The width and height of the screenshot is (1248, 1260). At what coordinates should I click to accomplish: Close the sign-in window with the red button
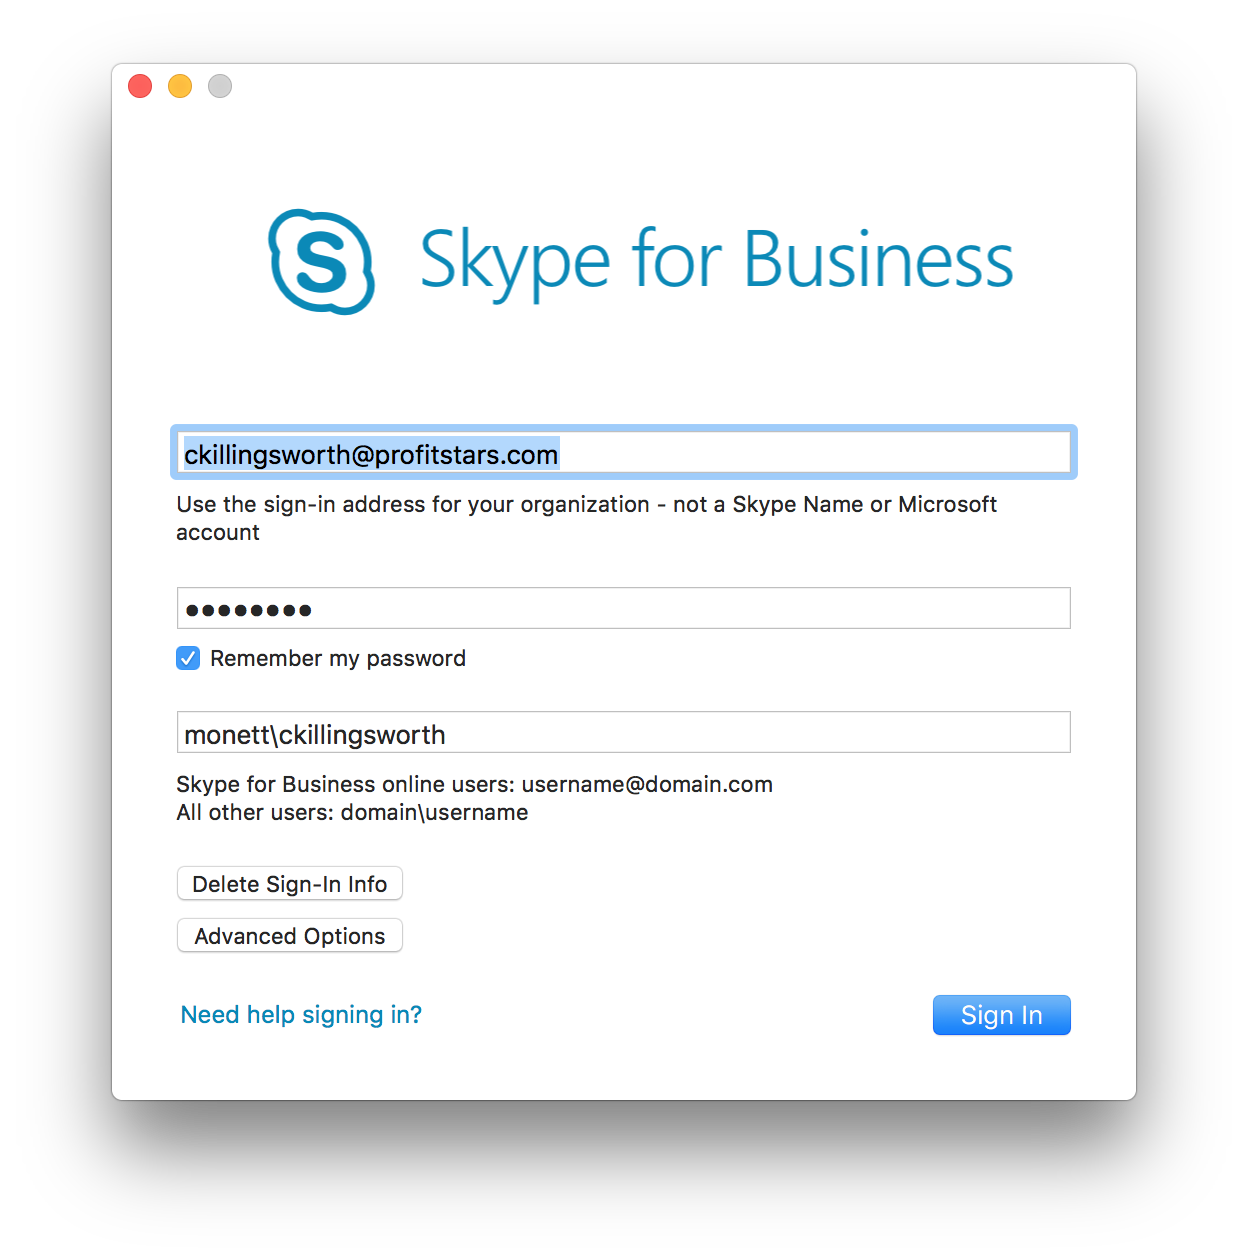[x=140, y=87]
